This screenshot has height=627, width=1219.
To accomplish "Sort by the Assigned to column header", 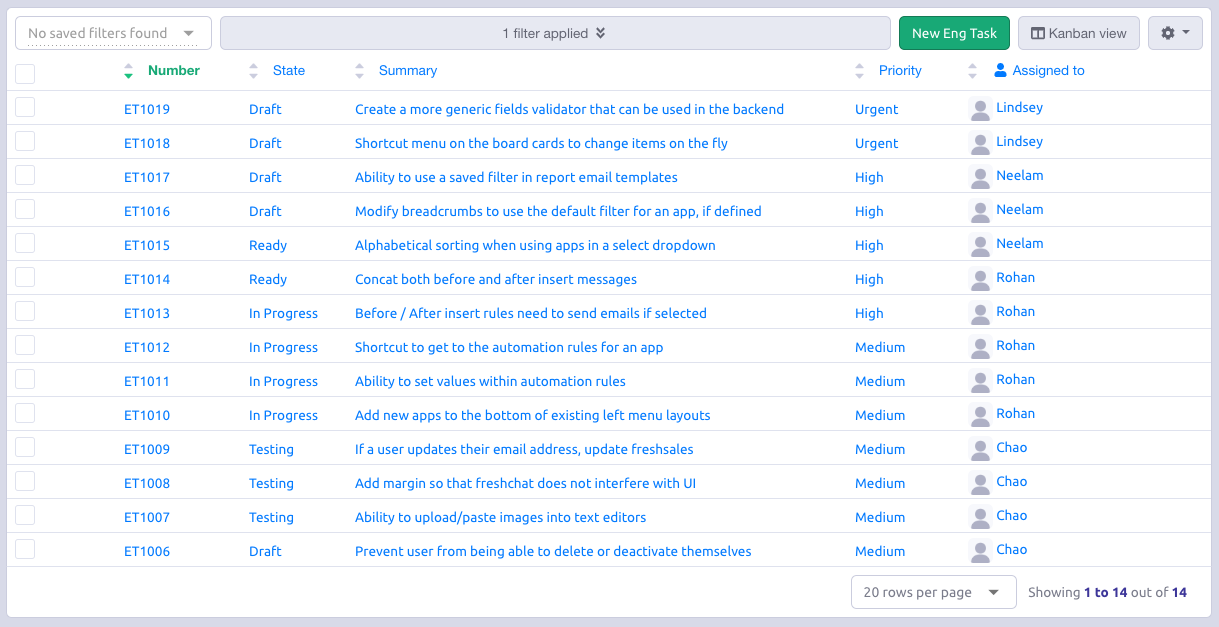I will 1048,71.
